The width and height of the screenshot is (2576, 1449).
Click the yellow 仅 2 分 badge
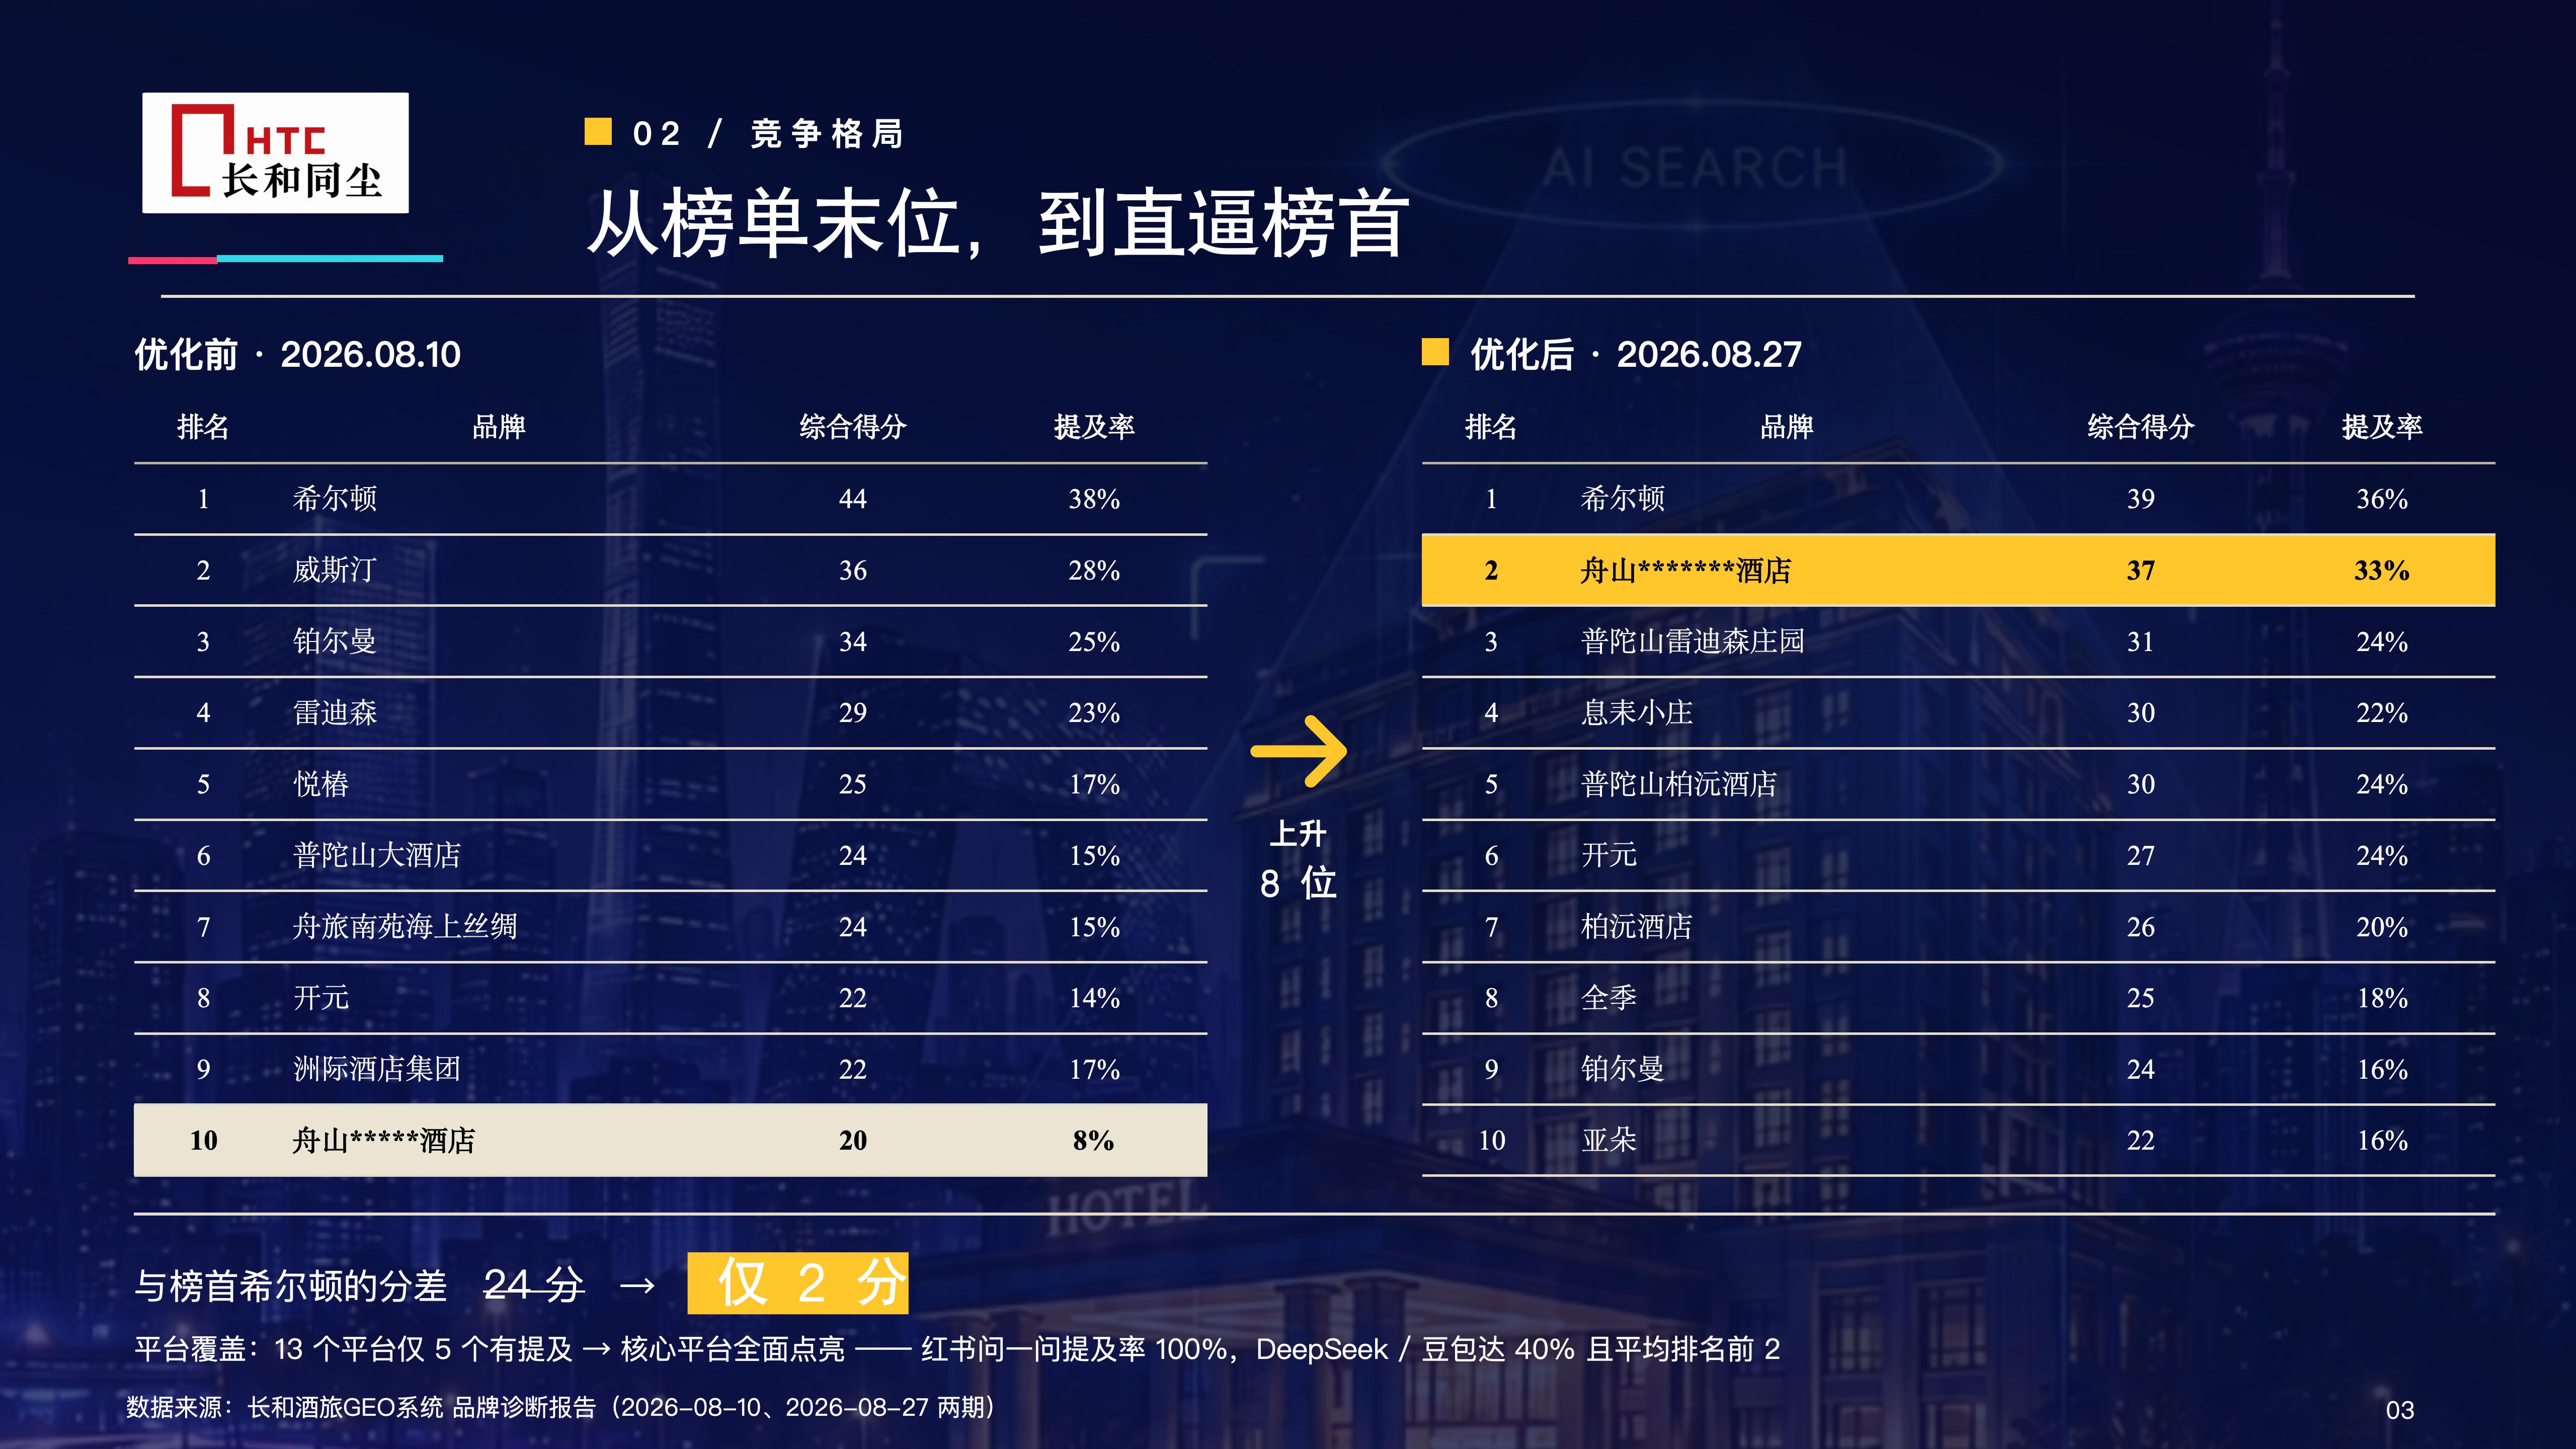[798, 1283]
